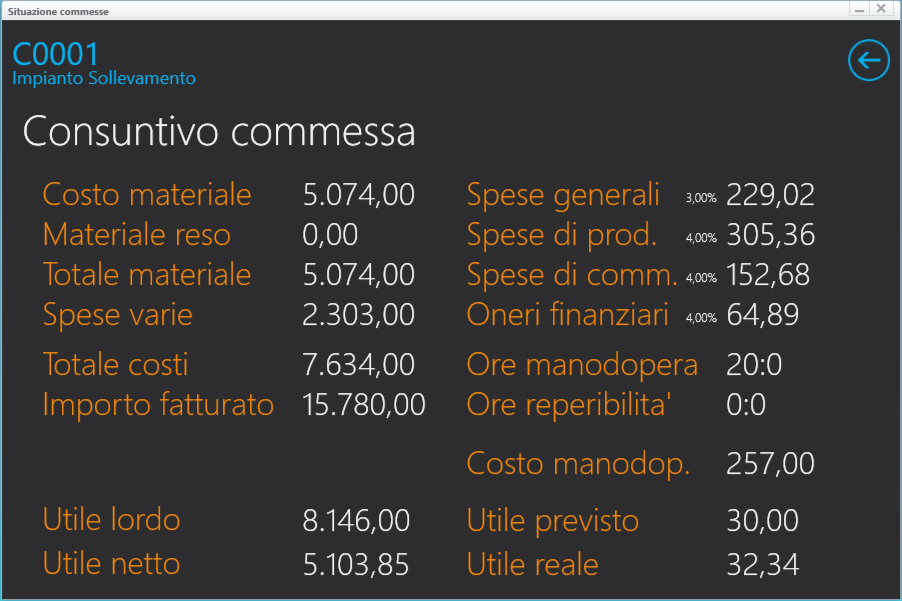Viewport: 902px width, 601px height.
Task: Close the Situazione commesse window
Action: 881,9
